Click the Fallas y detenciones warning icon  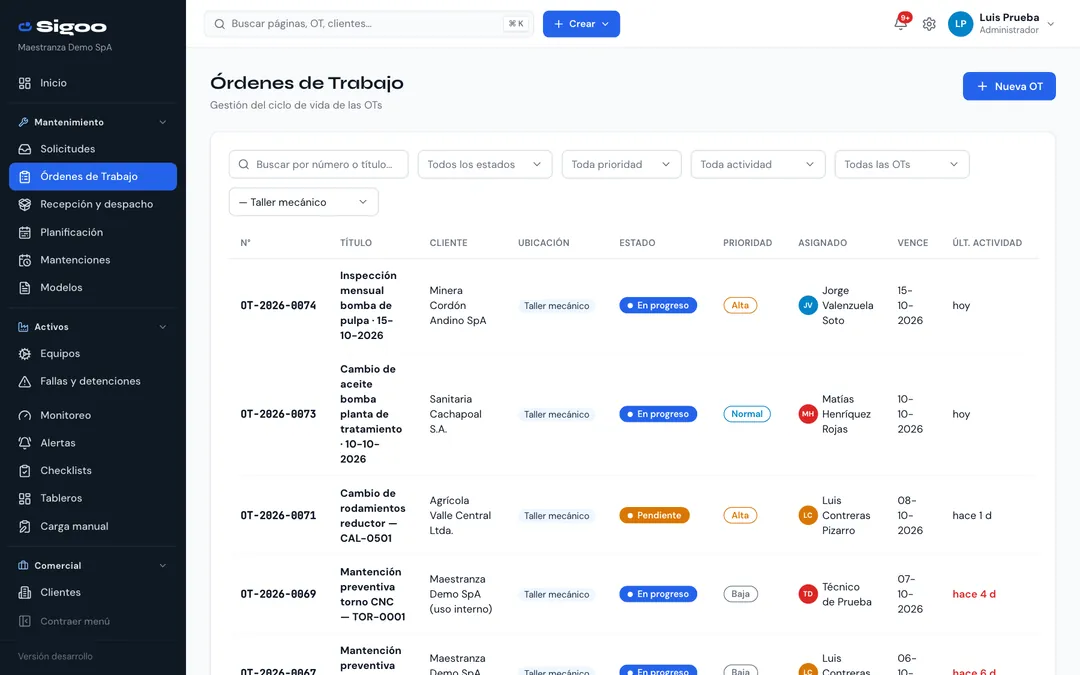[x=25, y=382]
